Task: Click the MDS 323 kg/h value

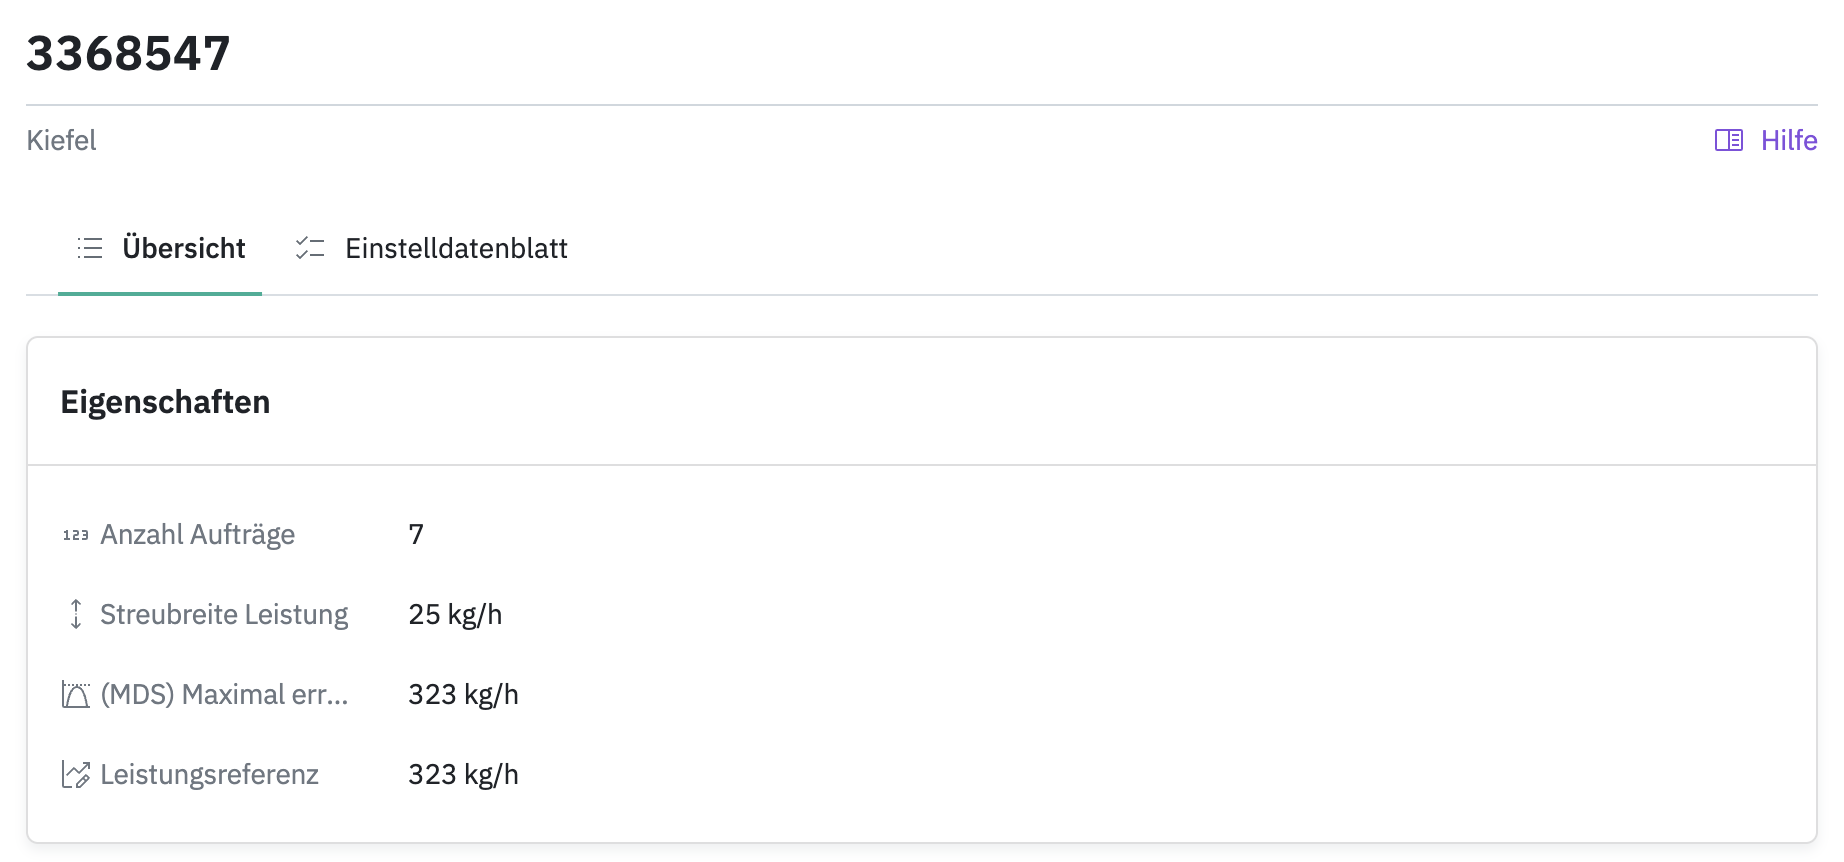Action: (463, 694)
